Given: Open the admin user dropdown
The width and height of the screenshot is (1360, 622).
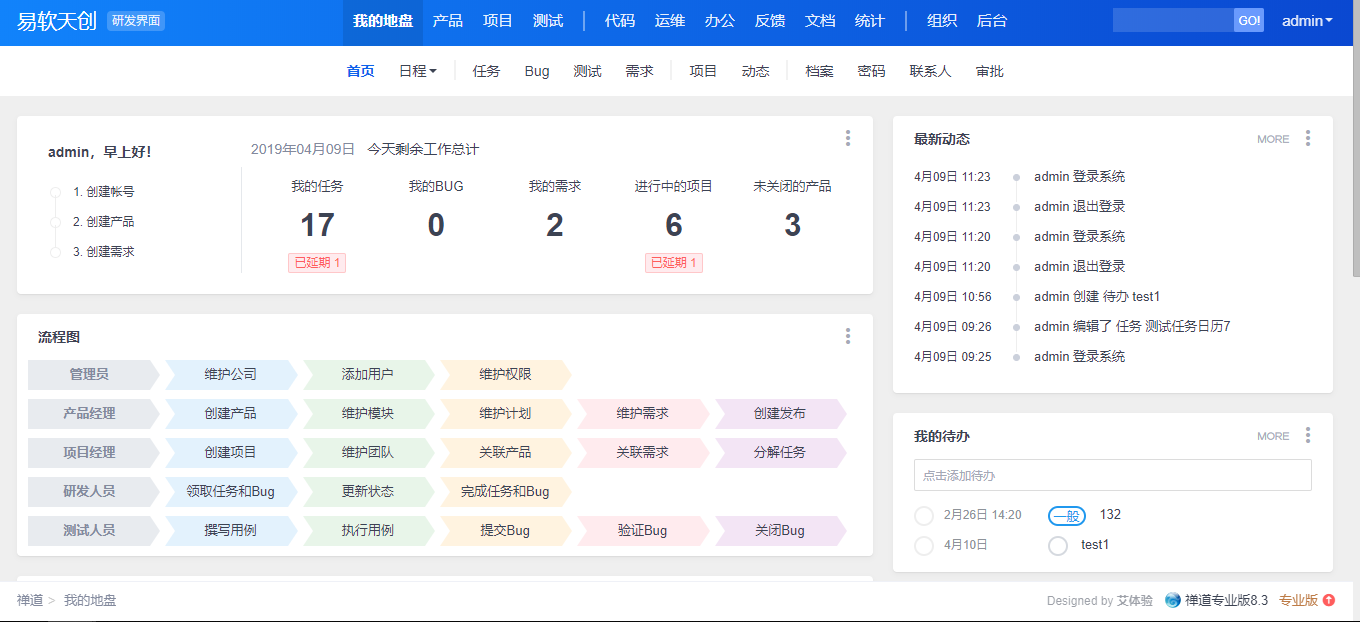Looking at the screenshot, I should pyautogui.click(x=1307, y=21).
